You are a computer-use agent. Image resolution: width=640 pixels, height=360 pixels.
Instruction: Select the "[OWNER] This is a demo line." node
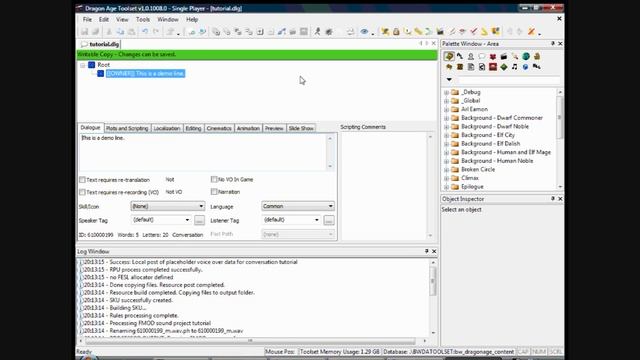pos(145,73)
